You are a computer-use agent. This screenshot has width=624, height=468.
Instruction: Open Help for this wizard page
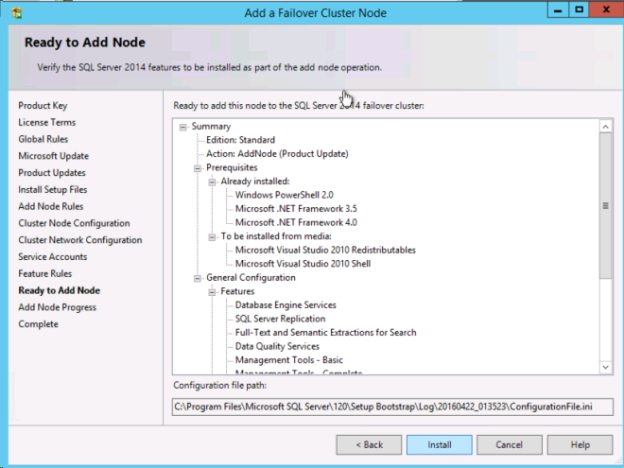(580, 445)
